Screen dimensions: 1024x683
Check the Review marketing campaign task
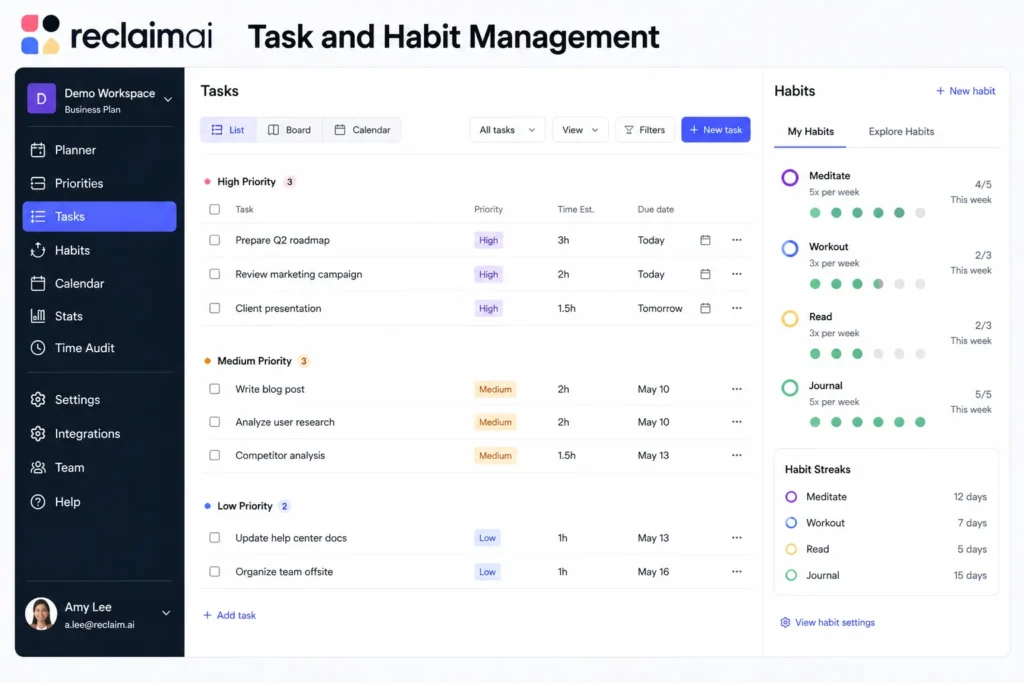(214, 274)
